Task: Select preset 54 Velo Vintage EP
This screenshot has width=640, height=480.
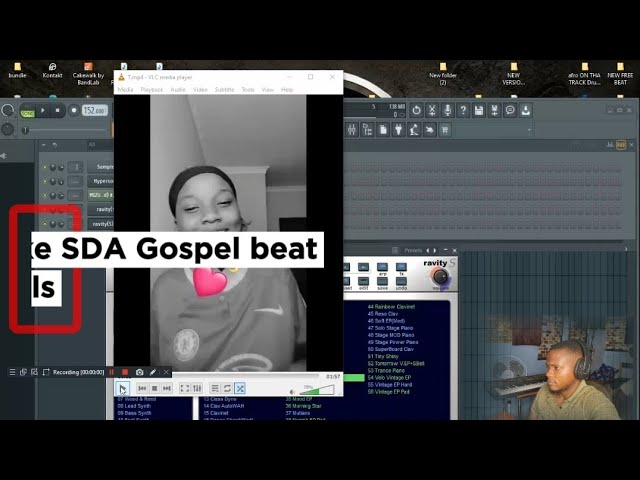Action: coord(389,378)
